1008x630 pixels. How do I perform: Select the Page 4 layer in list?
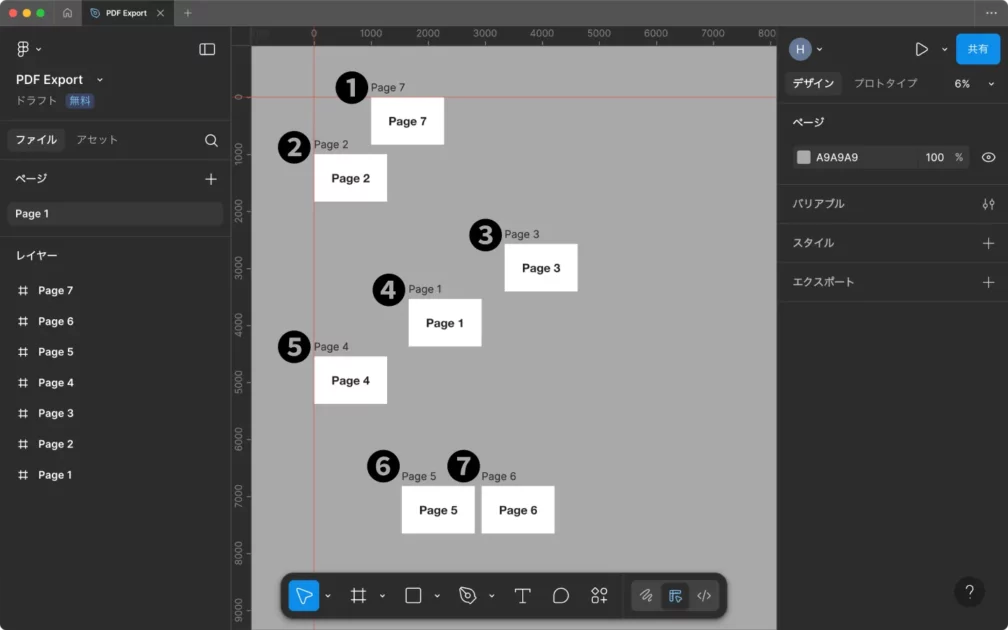pyautogui.click(x=56, y=383)
